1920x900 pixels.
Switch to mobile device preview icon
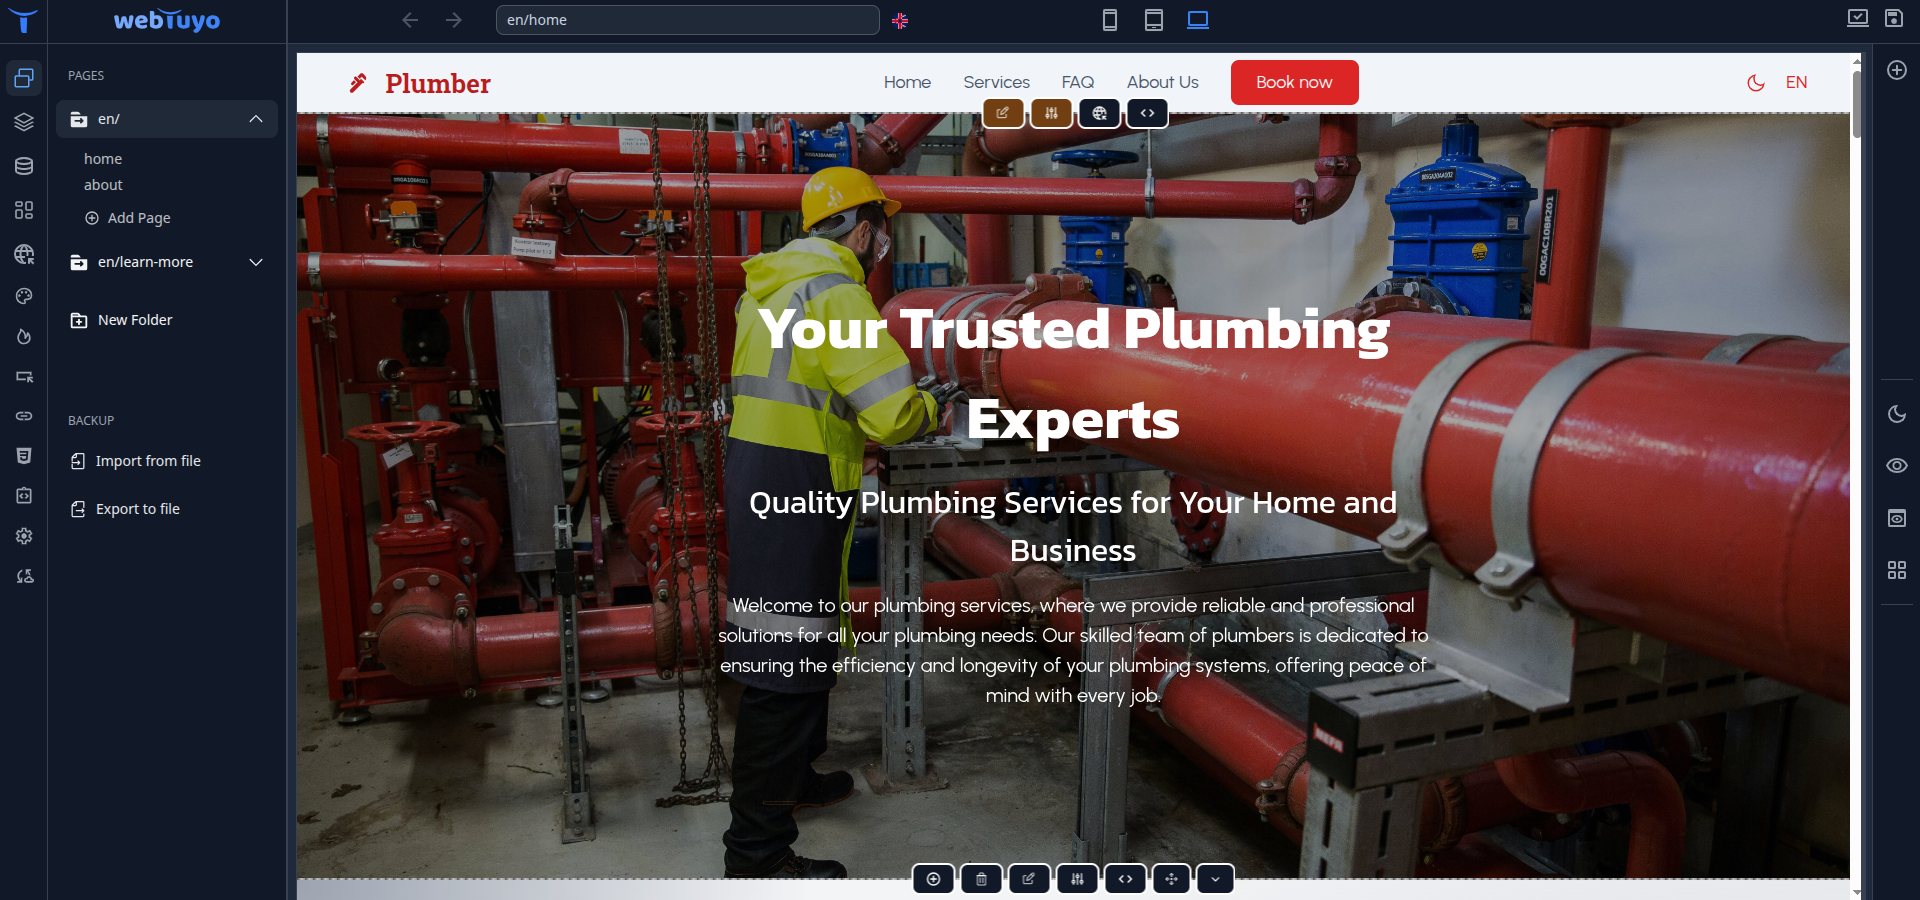(x=1109, y=20)
